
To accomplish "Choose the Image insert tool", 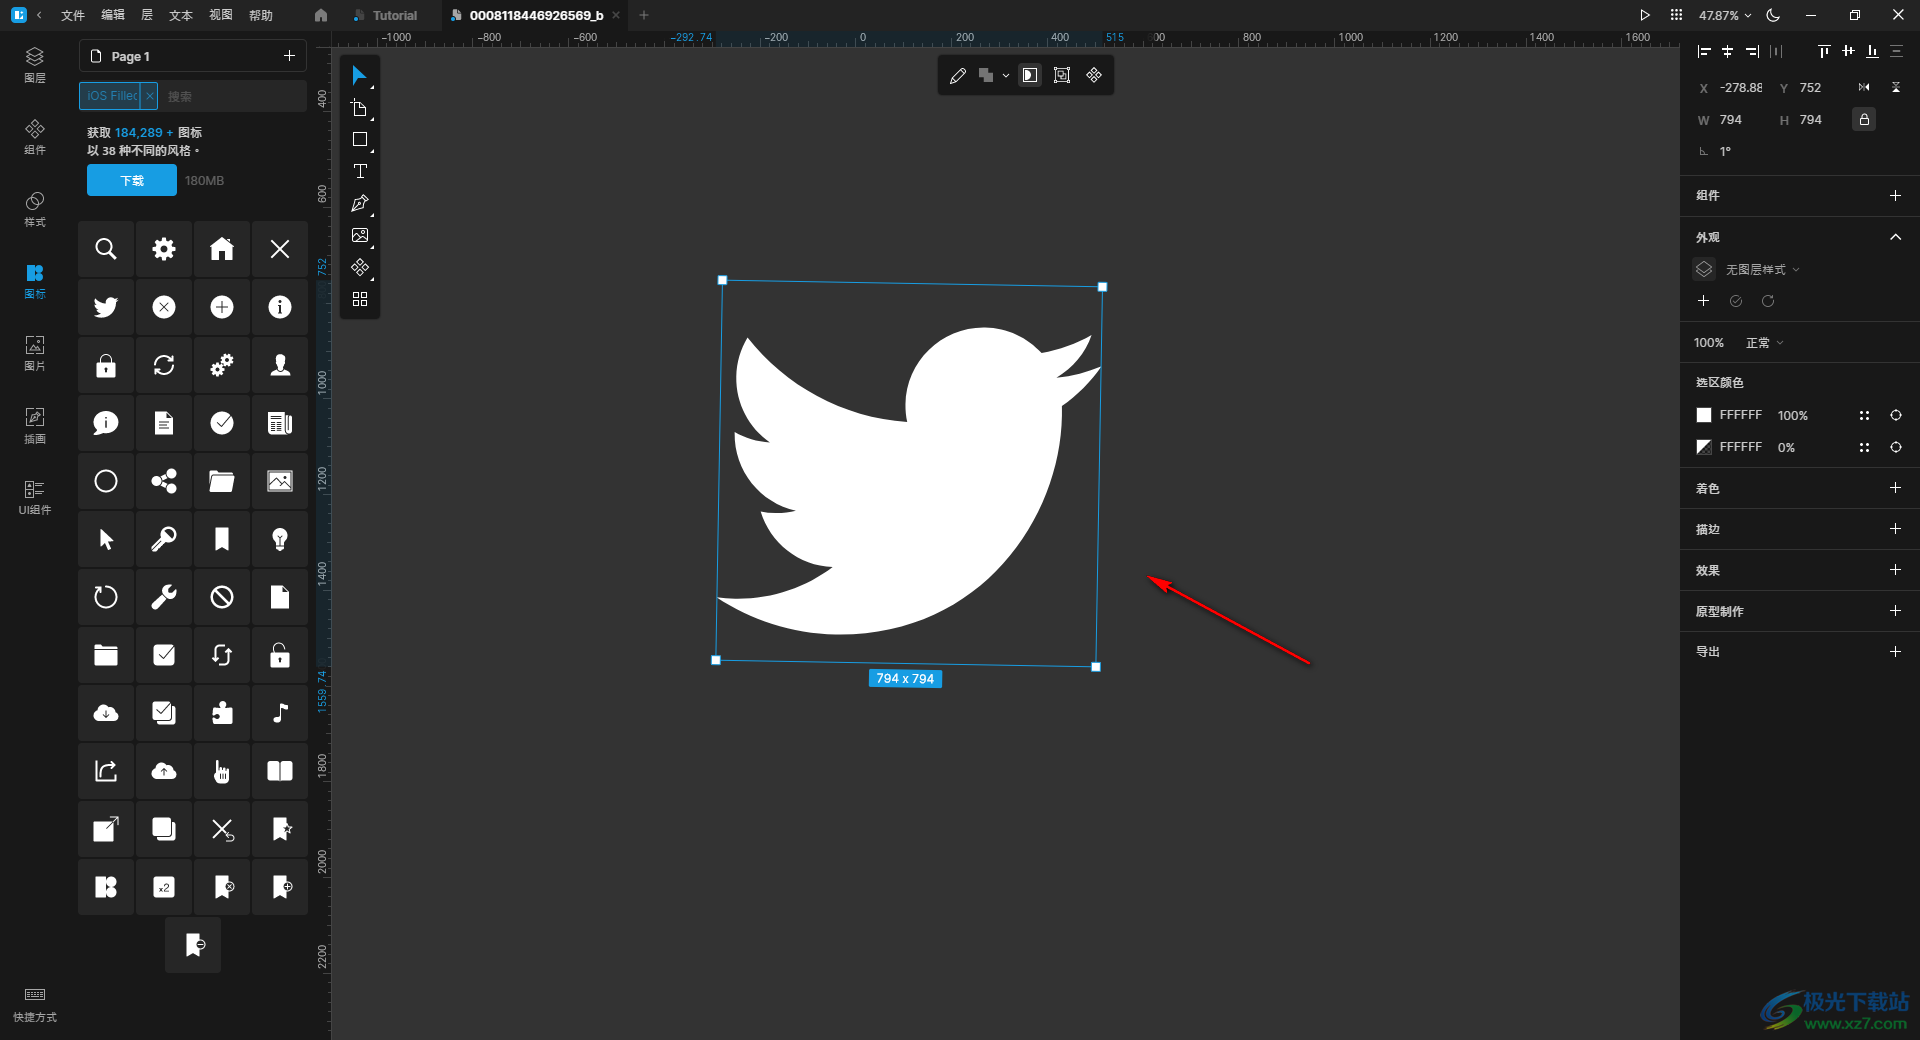I will [x=360, y=236].
